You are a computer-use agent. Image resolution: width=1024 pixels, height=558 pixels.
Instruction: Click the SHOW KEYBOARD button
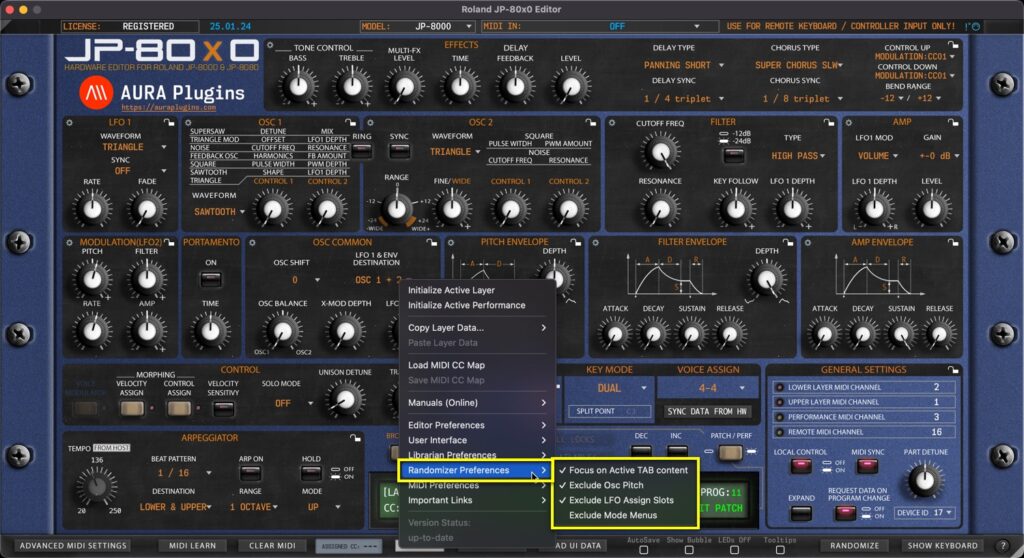[x=942, y=546]
